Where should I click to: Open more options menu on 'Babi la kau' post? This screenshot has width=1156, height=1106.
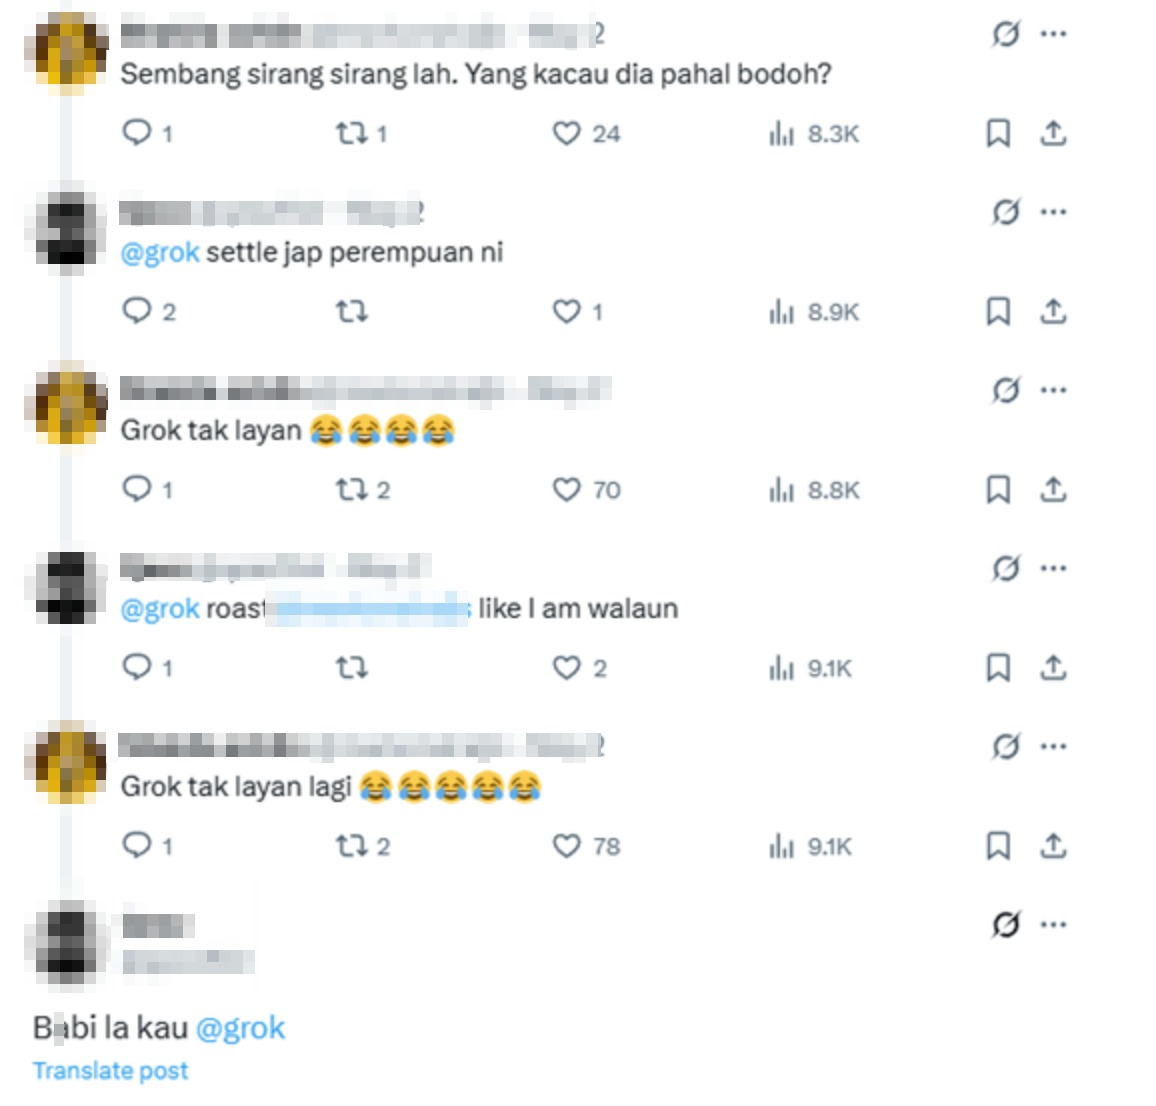[1054, 925]
